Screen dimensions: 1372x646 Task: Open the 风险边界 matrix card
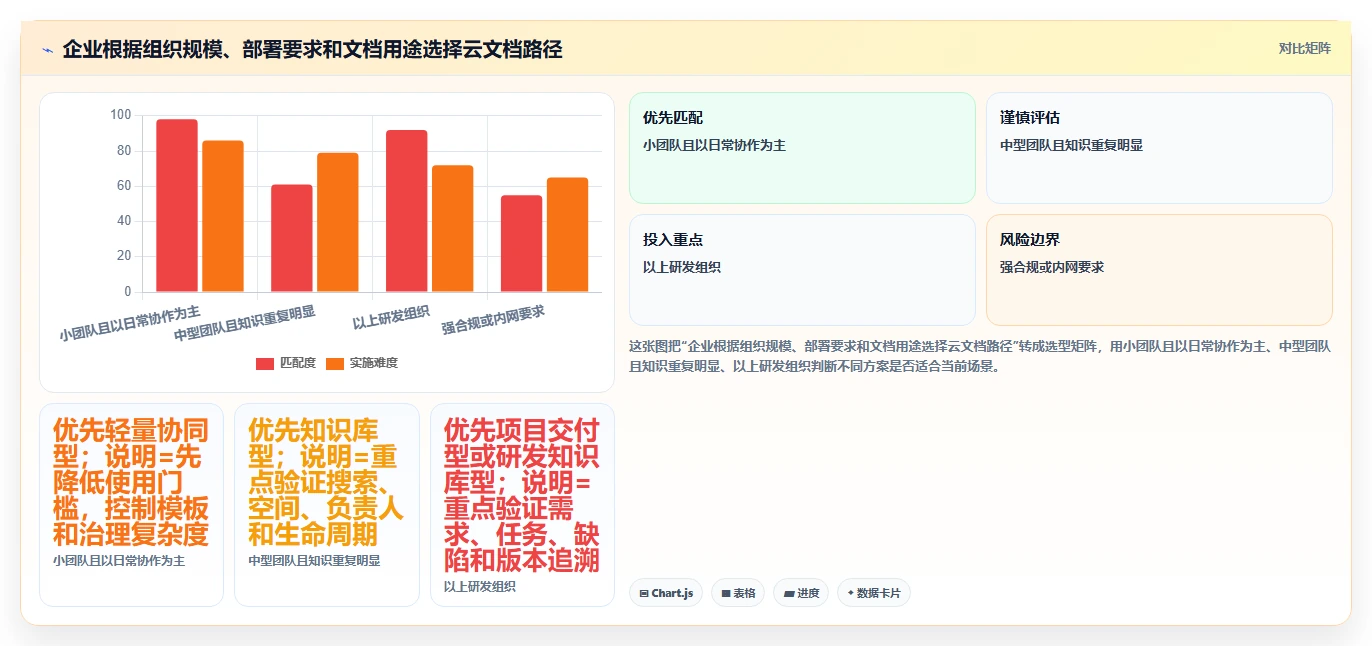pyautogui.click(x=1159, y=270)
